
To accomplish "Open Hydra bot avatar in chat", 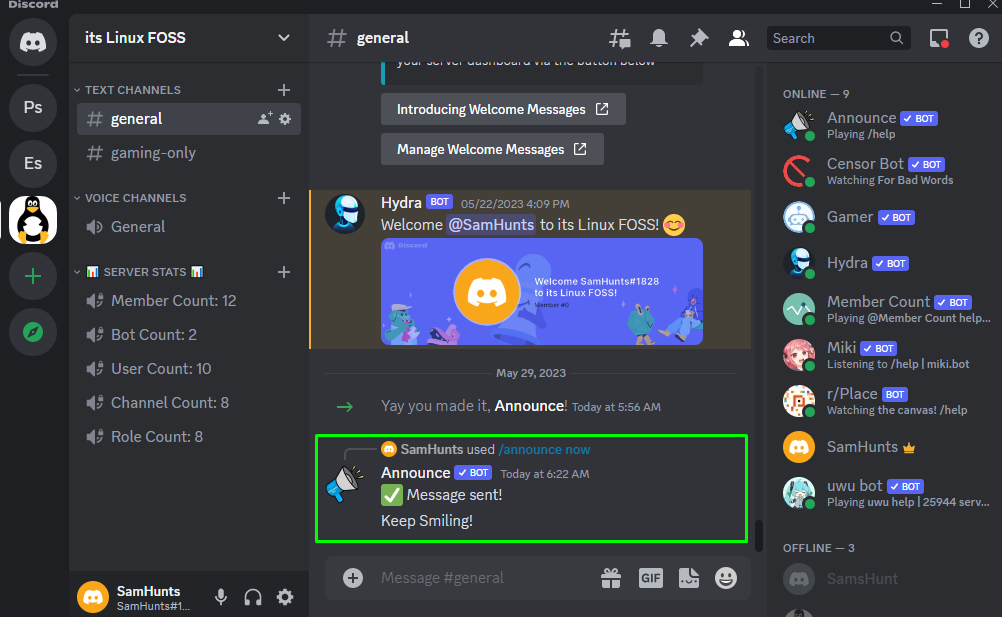I will coord(345,213).
